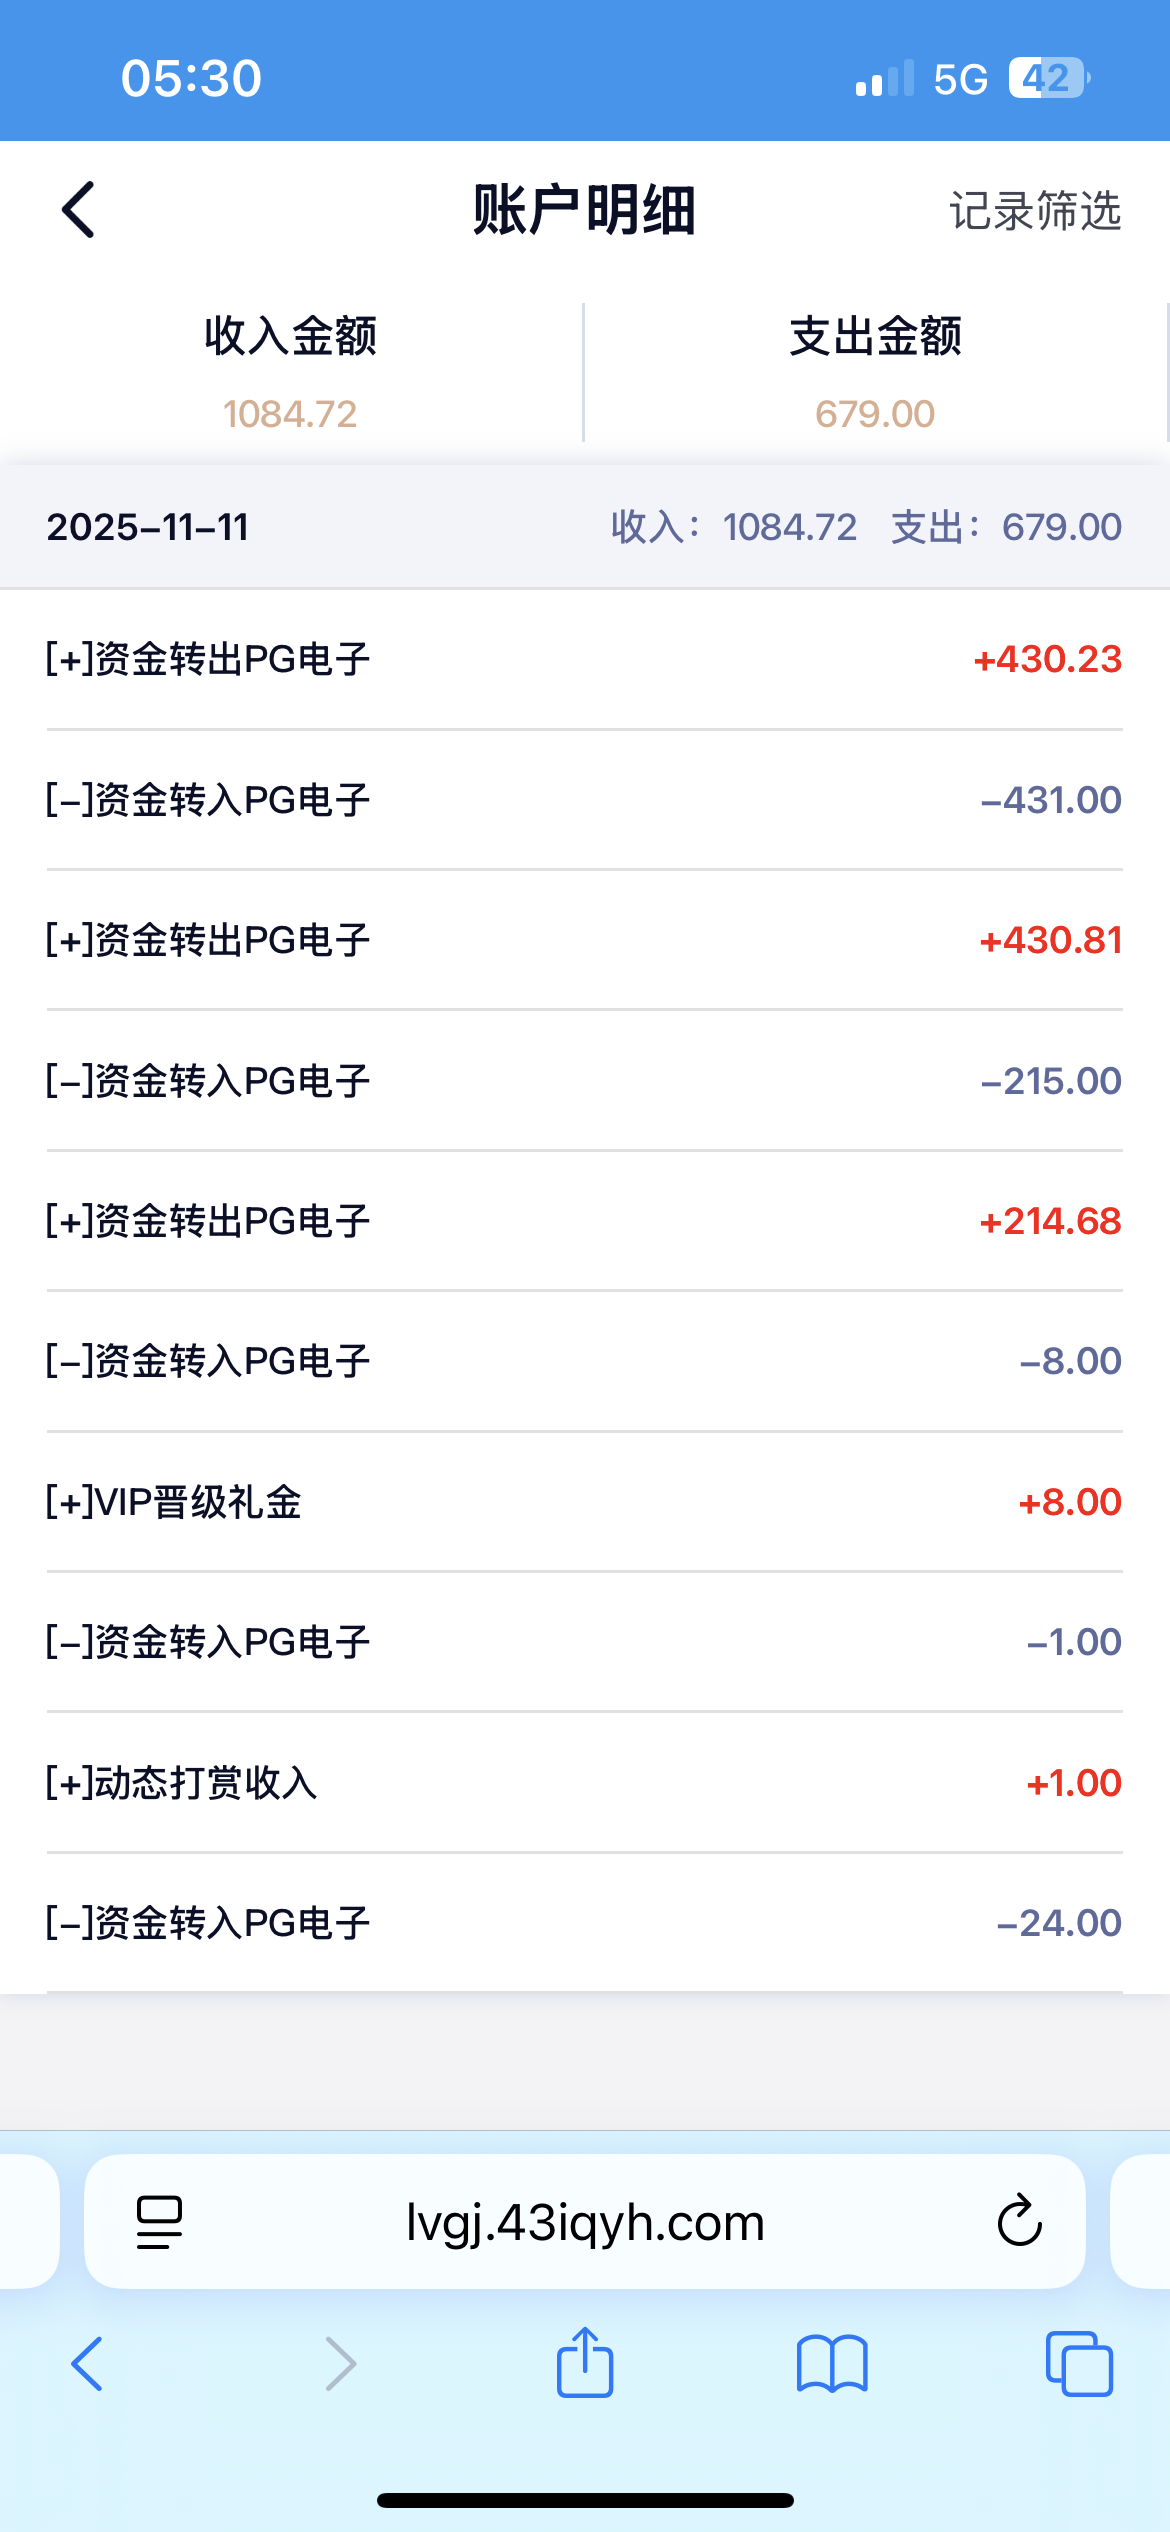Show all Safari tabs icon
The image size is (1170, 2532).
[1079, 2364]
